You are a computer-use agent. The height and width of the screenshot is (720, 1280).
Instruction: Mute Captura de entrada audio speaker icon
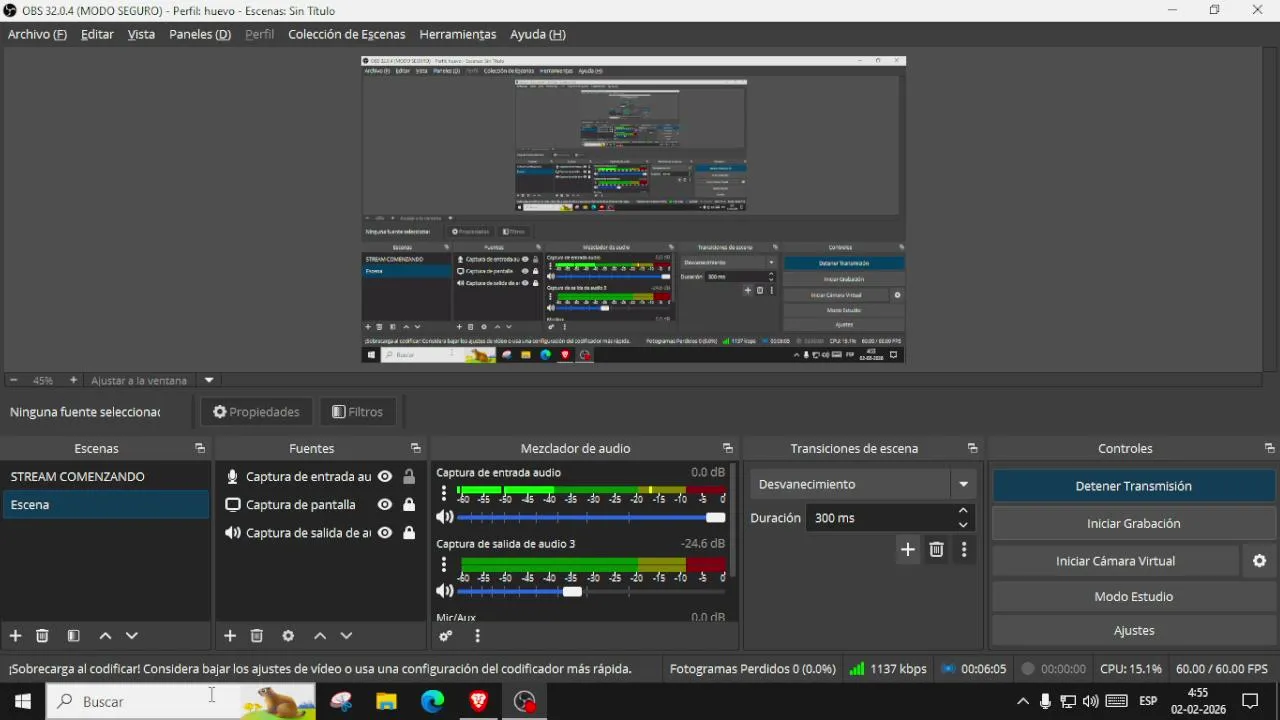(x=445, y=517)
